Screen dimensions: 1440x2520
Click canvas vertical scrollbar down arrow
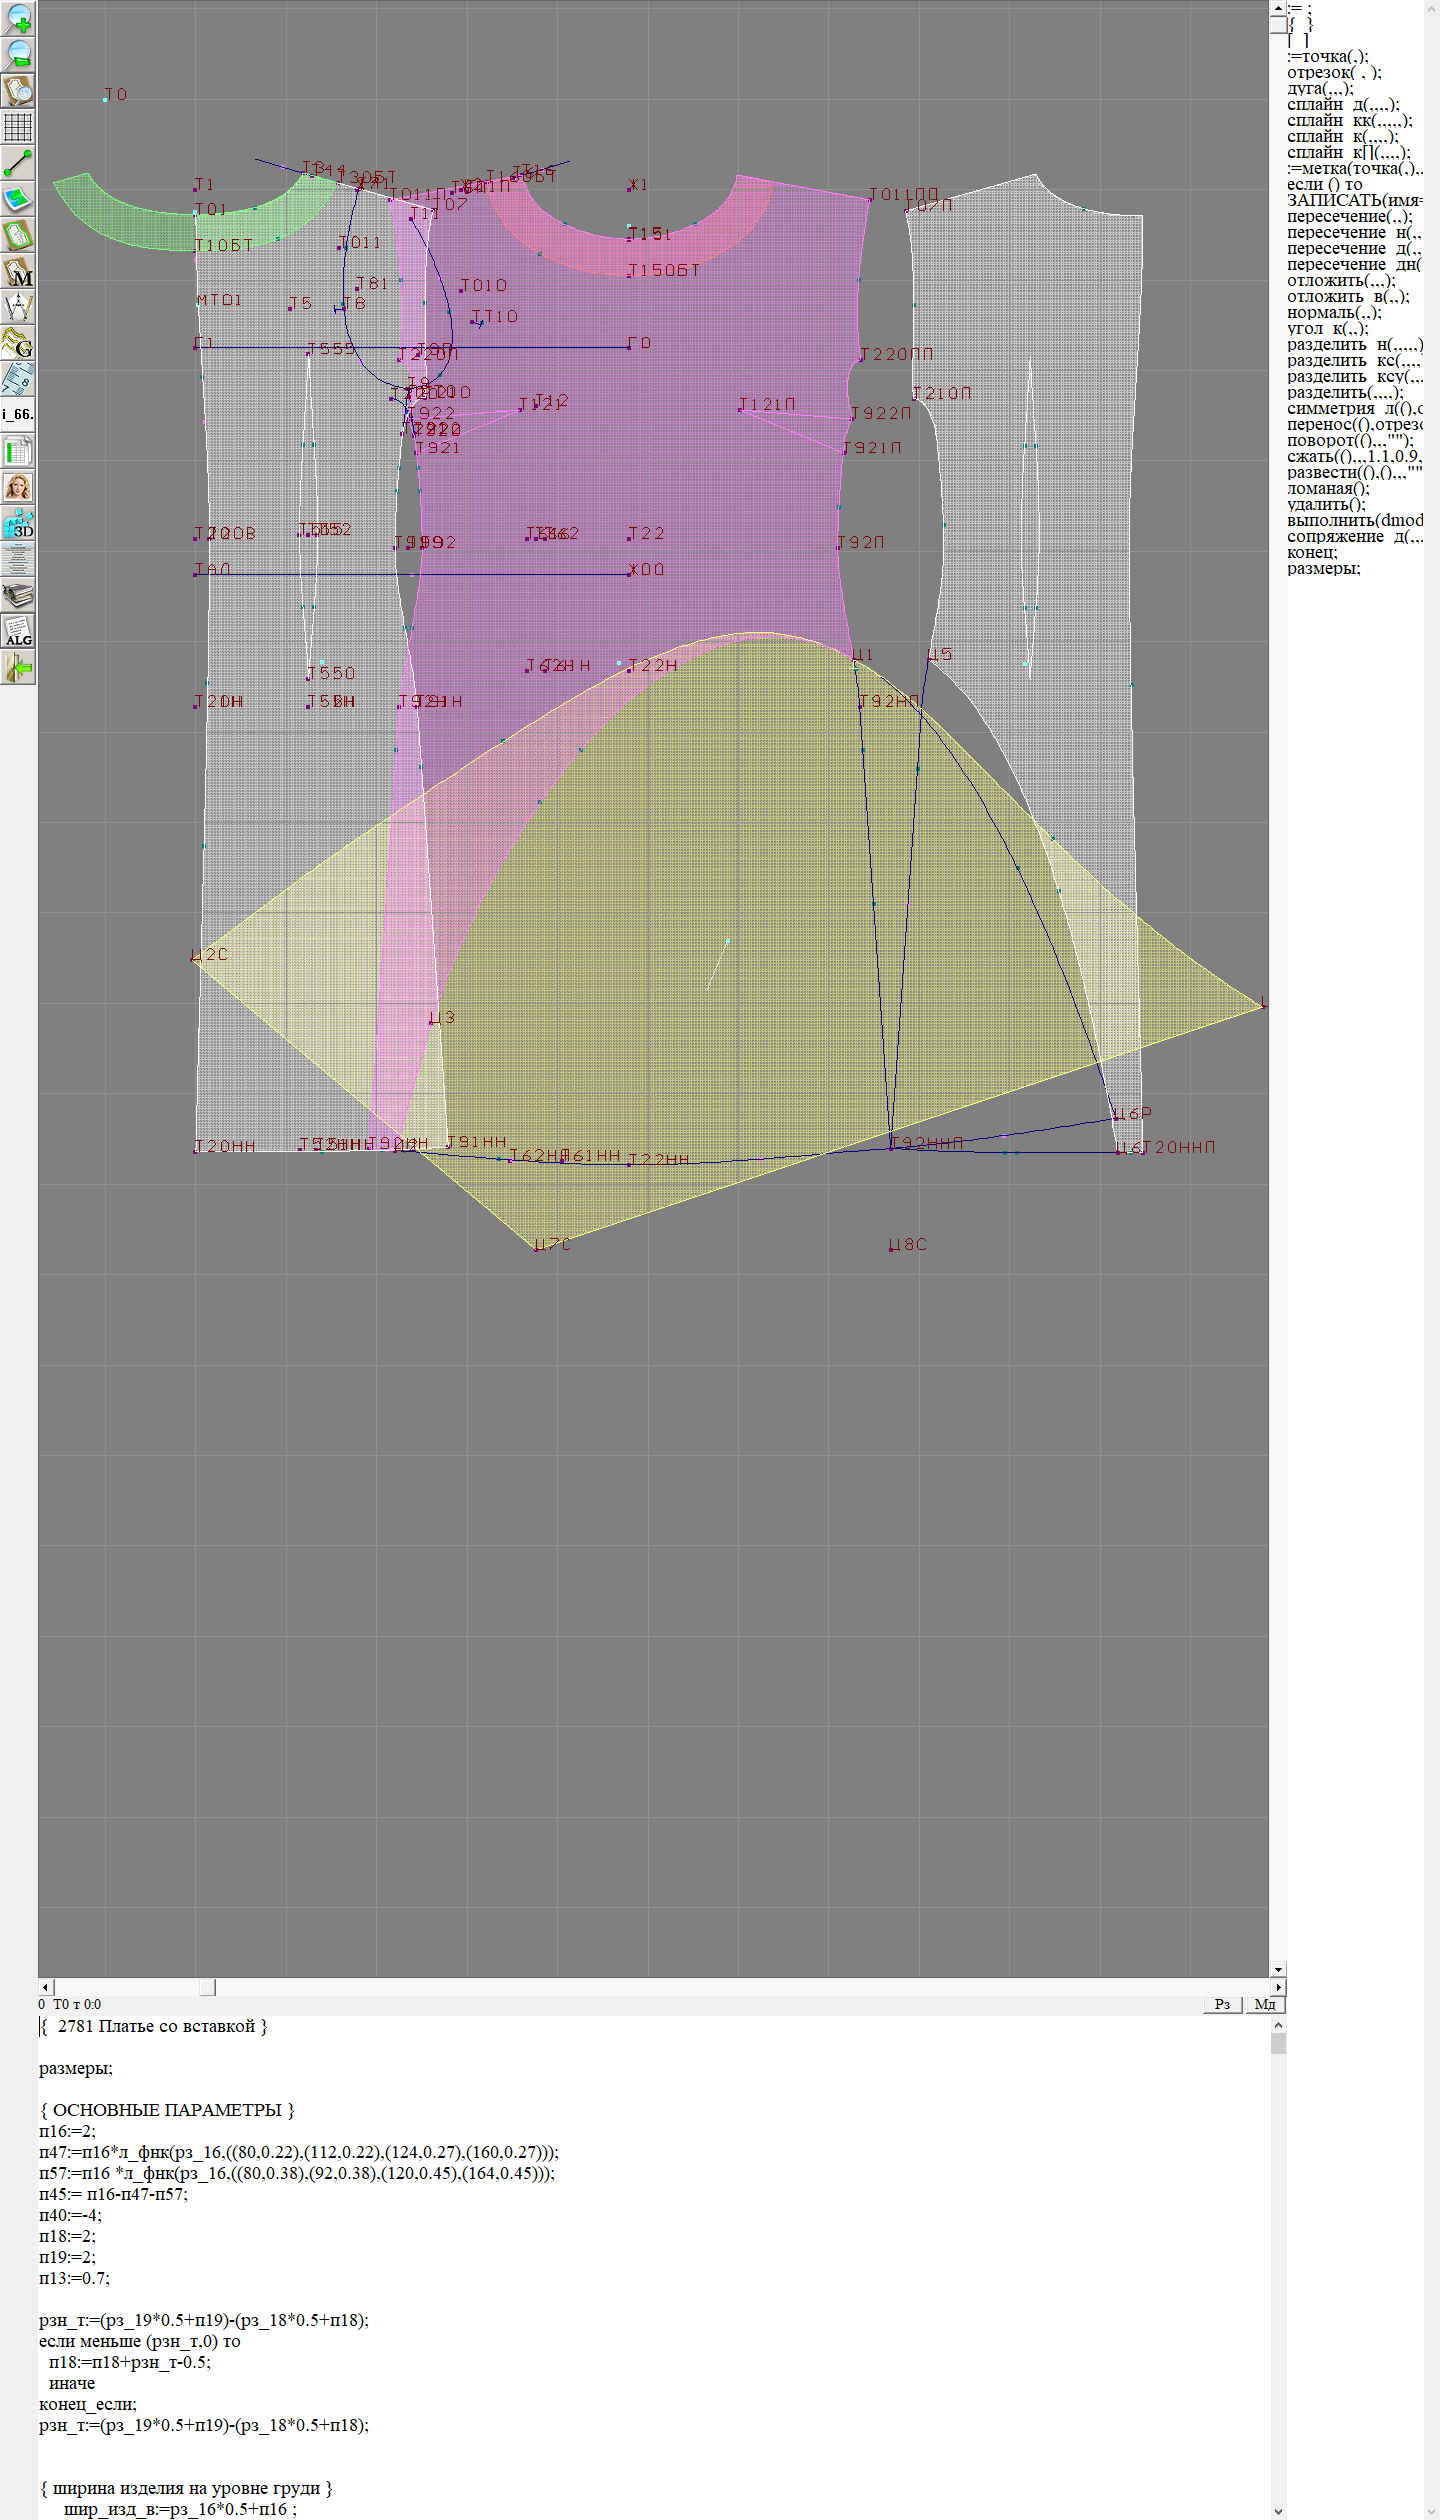point(1278,1969)
